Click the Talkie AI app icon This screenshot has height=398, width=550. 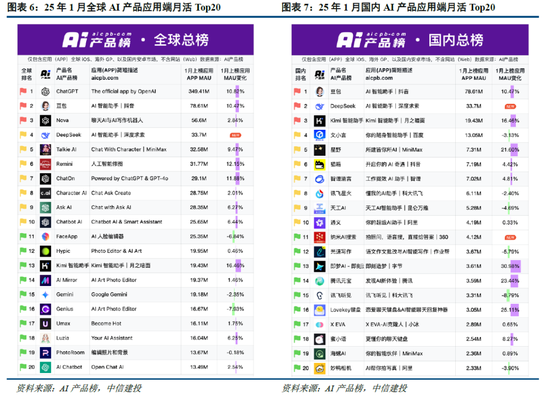[x=45, y=149]
